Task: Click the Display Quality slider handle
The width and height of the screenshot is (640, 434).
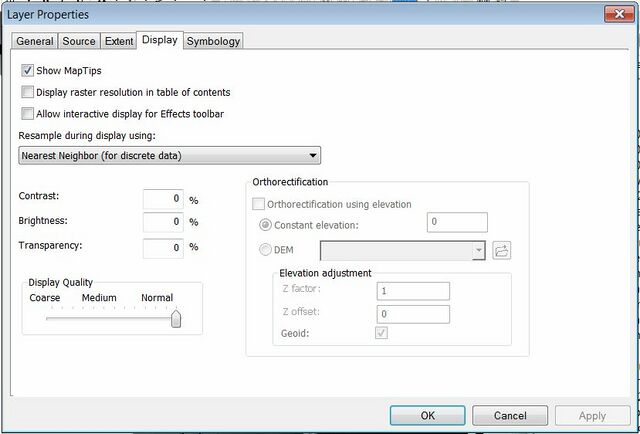Action: (176, 319)
